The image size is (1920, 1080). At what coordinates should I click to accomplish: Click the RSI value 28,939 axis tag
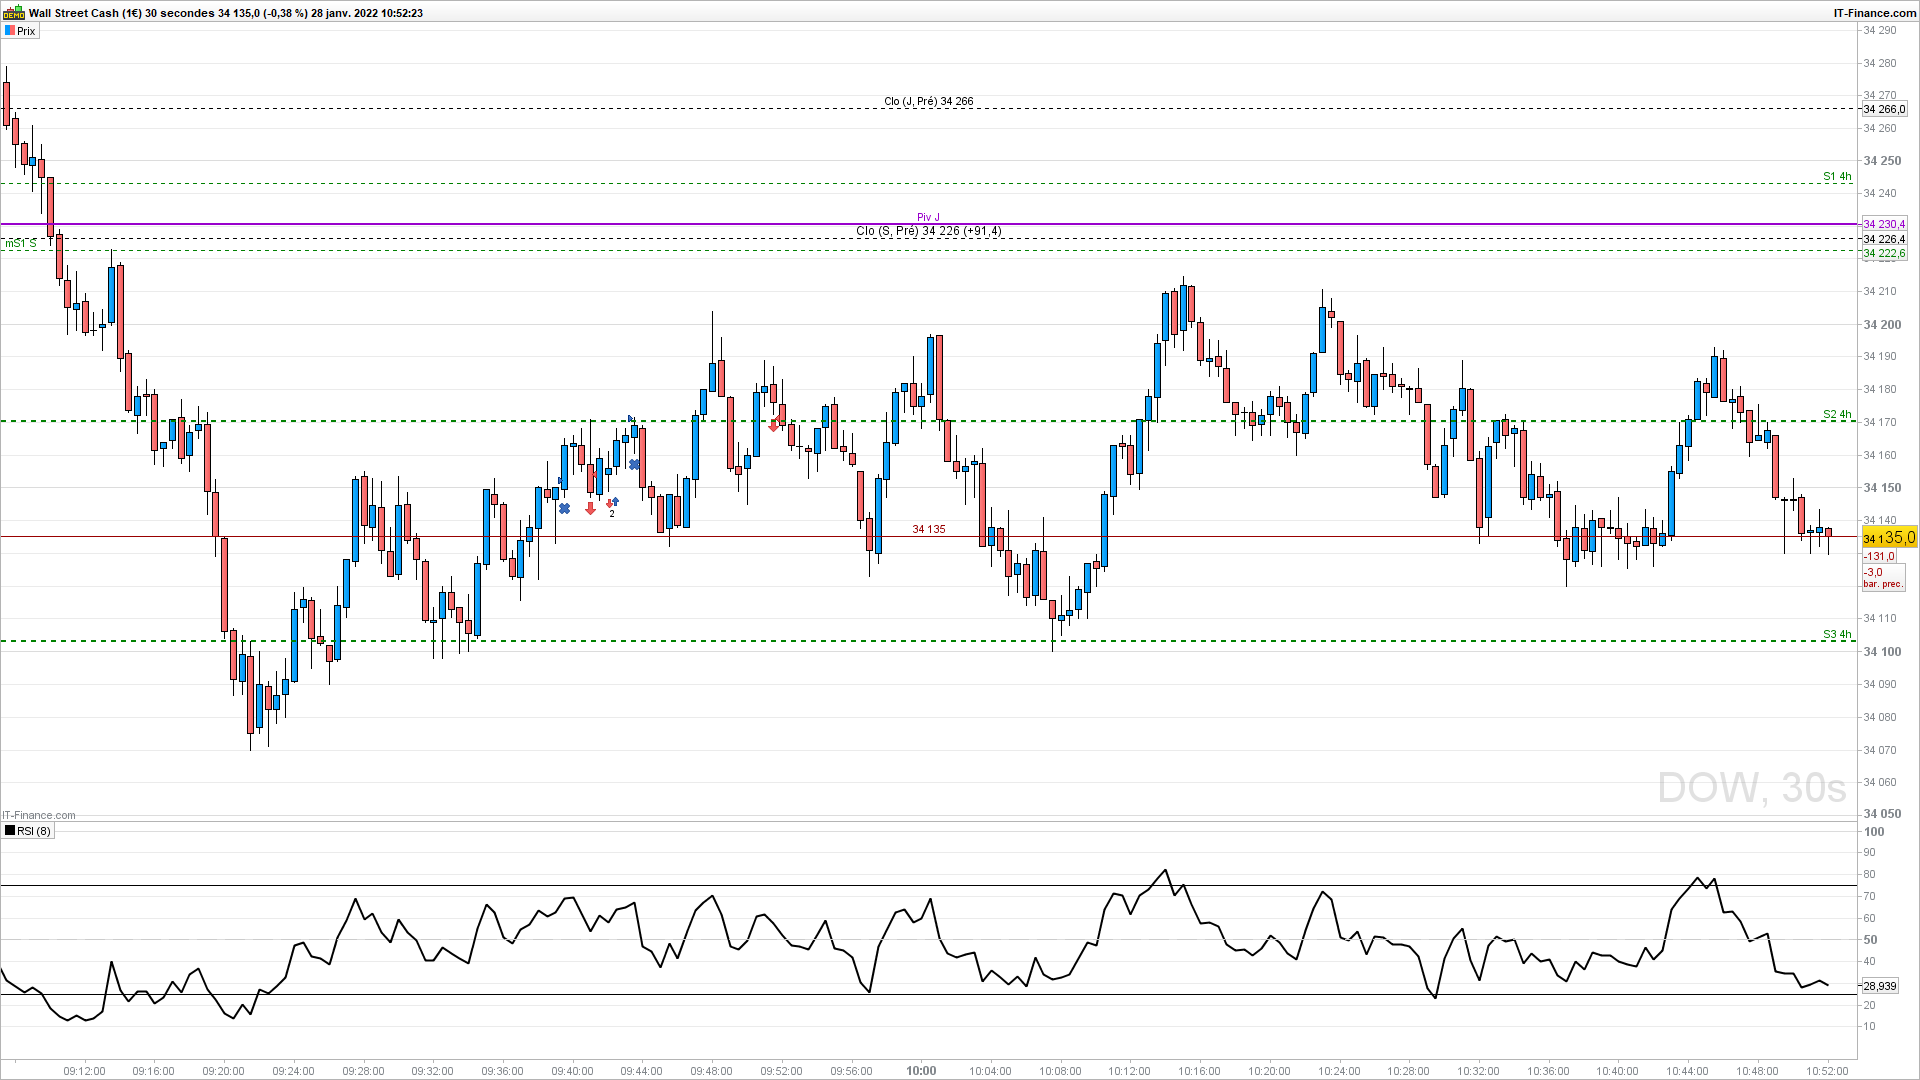pyautogui.click(x=1879, y=986)
